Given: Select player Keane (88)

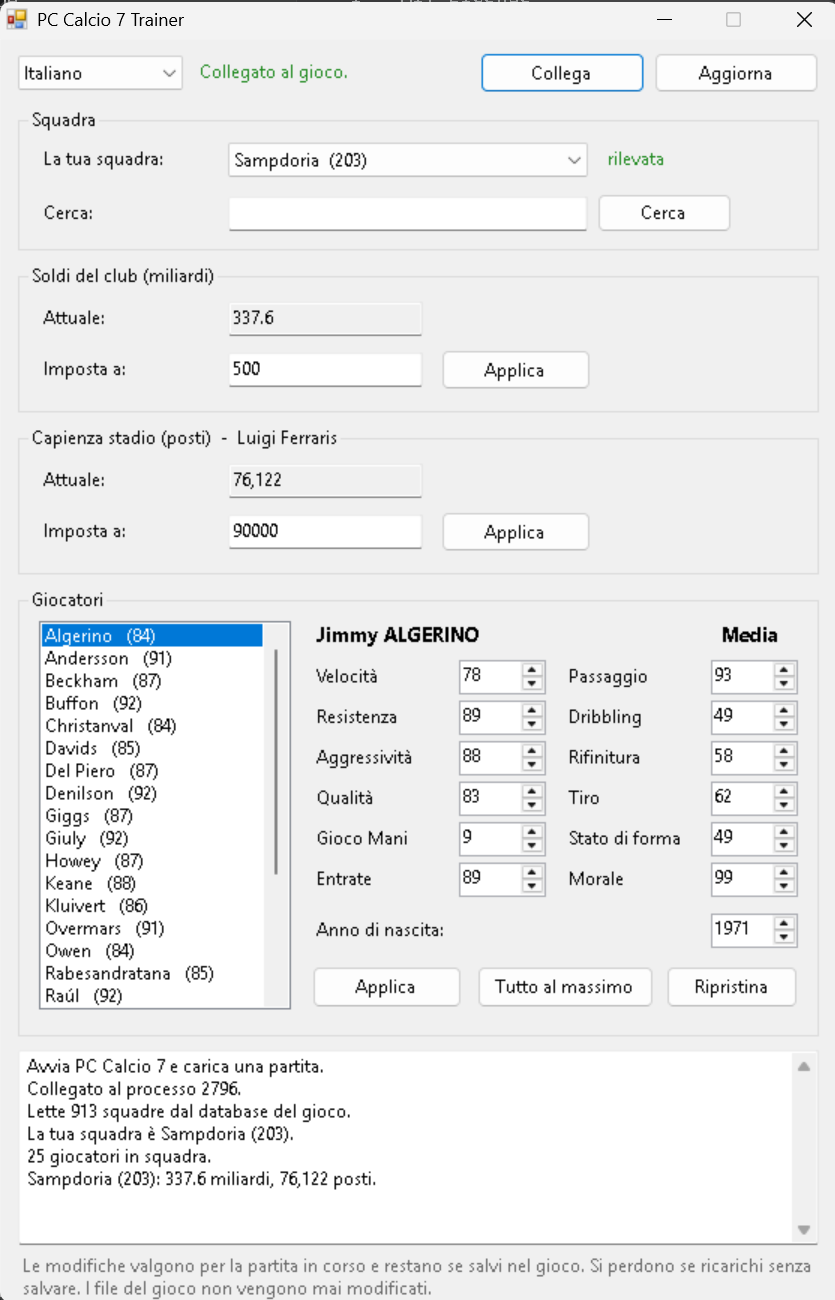Looking at the screenshot, I should click(151, 883).
